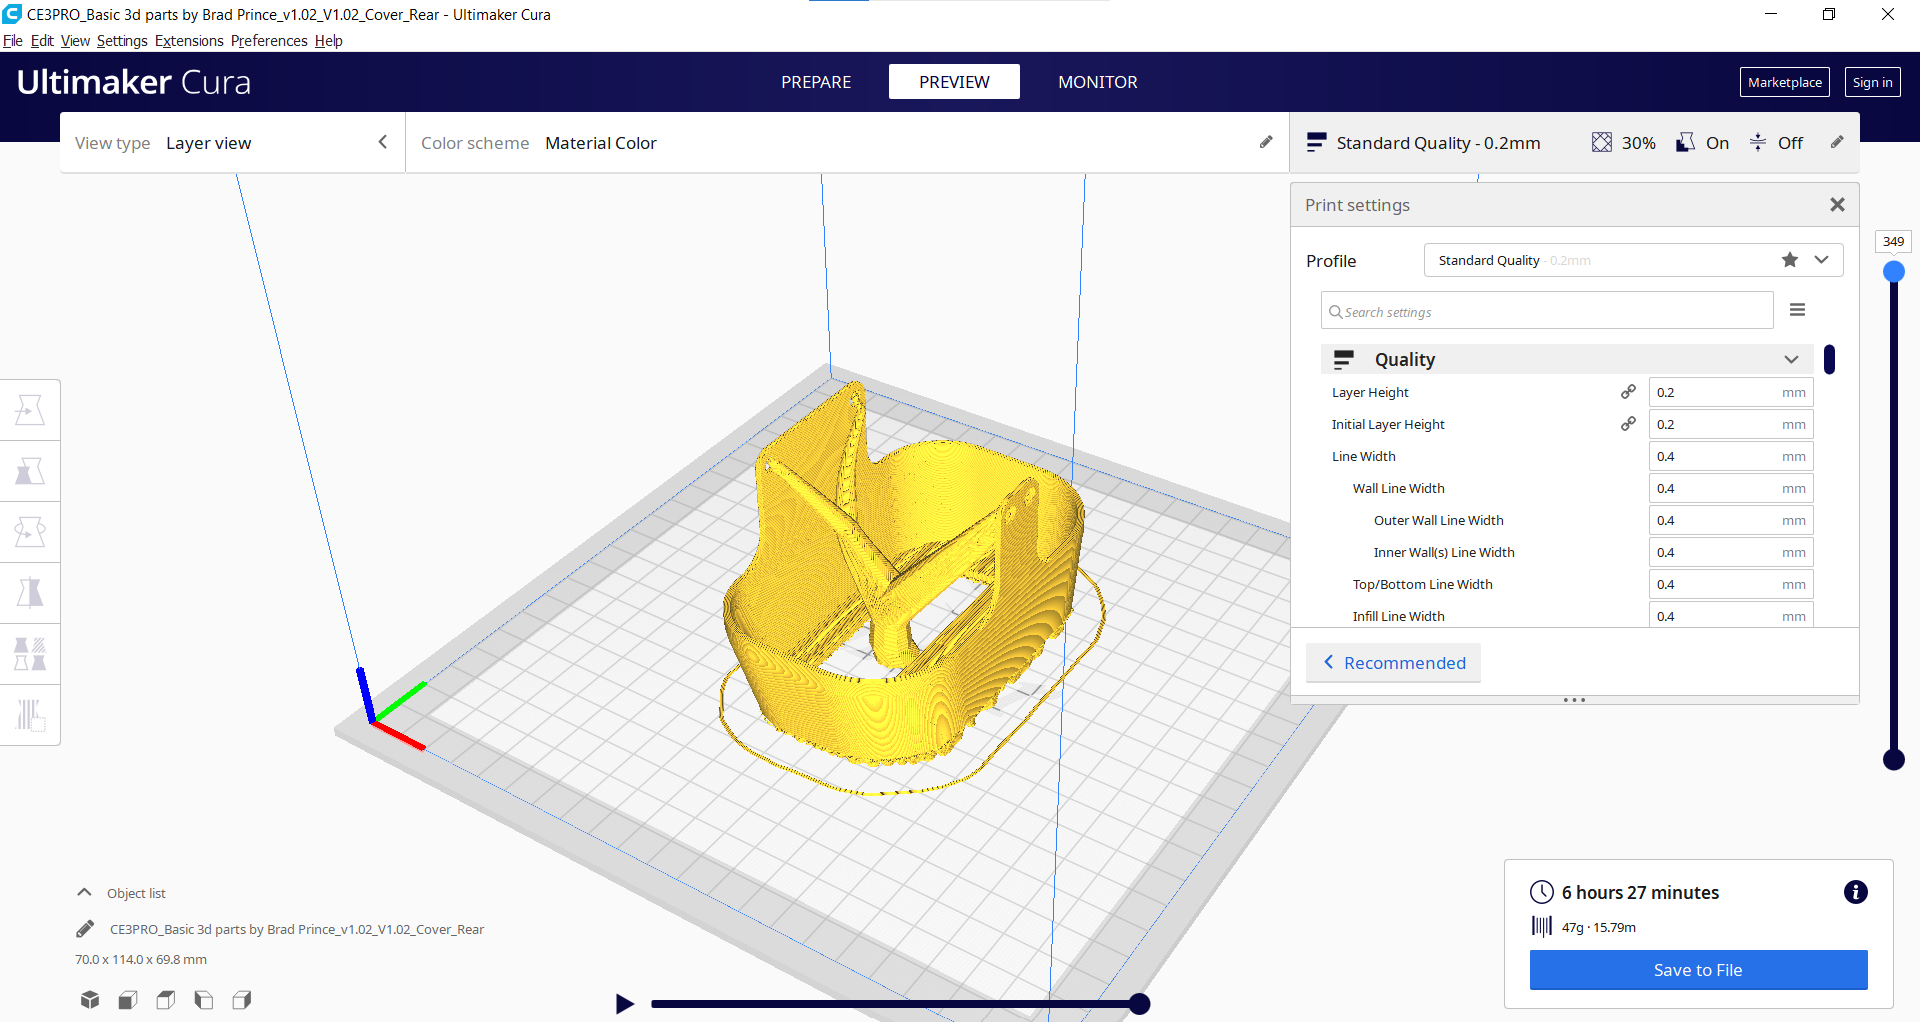
Task: Click the print info icon near time estimate
Action: pos(1856,892)
